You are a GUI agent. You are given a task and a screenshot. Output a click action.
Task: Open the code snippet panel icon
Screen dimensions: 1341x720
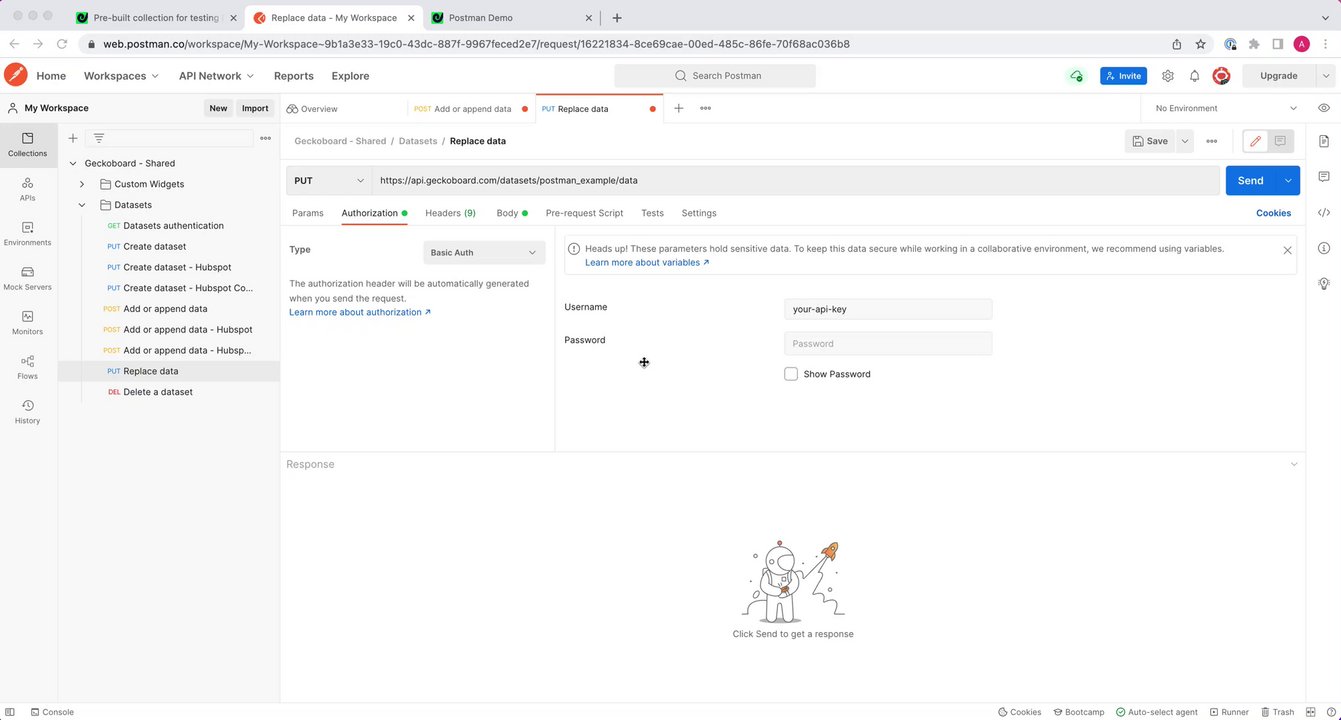(x=1324, y=212)
